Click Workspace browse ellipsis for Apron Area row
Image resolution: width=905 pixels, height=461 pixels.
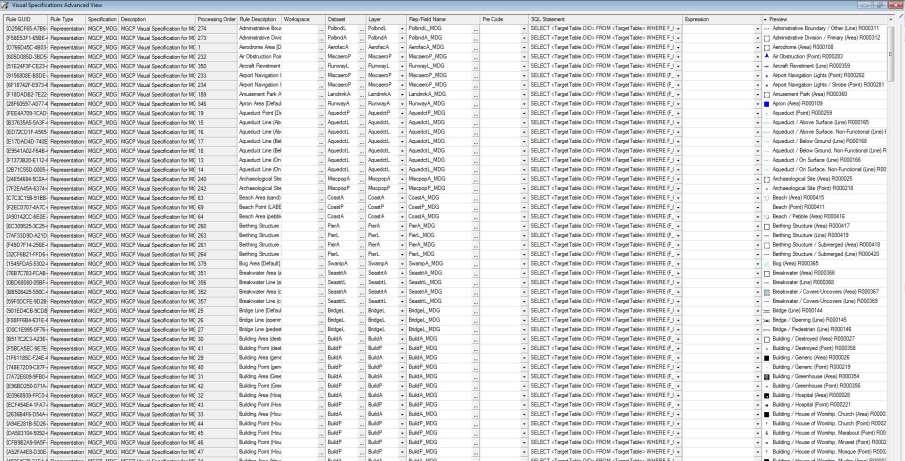[321, 104]
